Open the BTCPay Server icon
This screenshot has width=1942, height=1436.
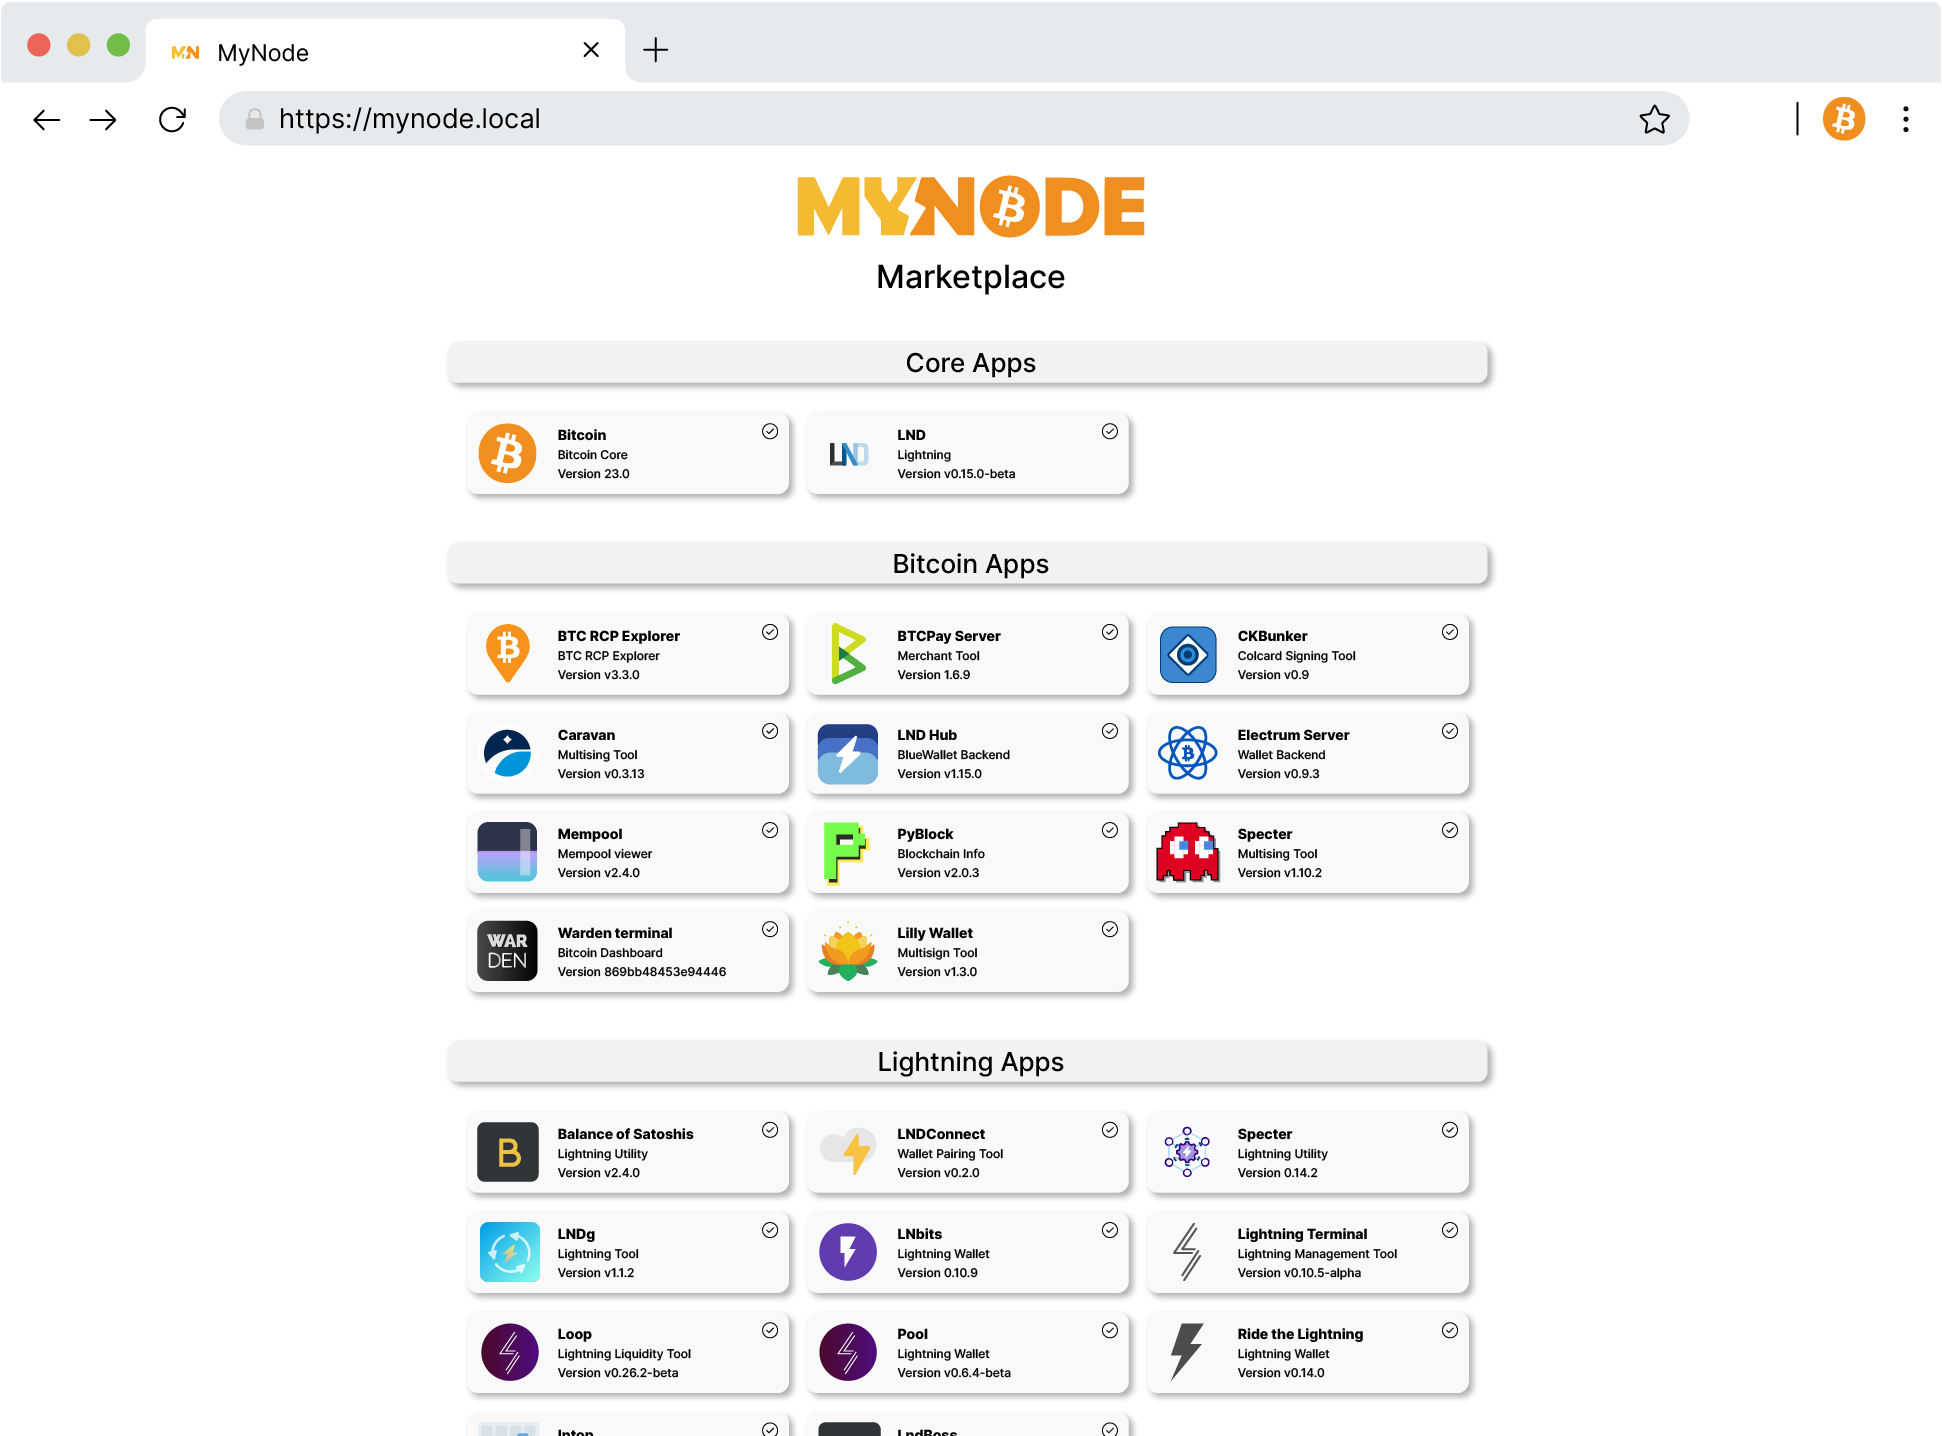click(848, 654)
